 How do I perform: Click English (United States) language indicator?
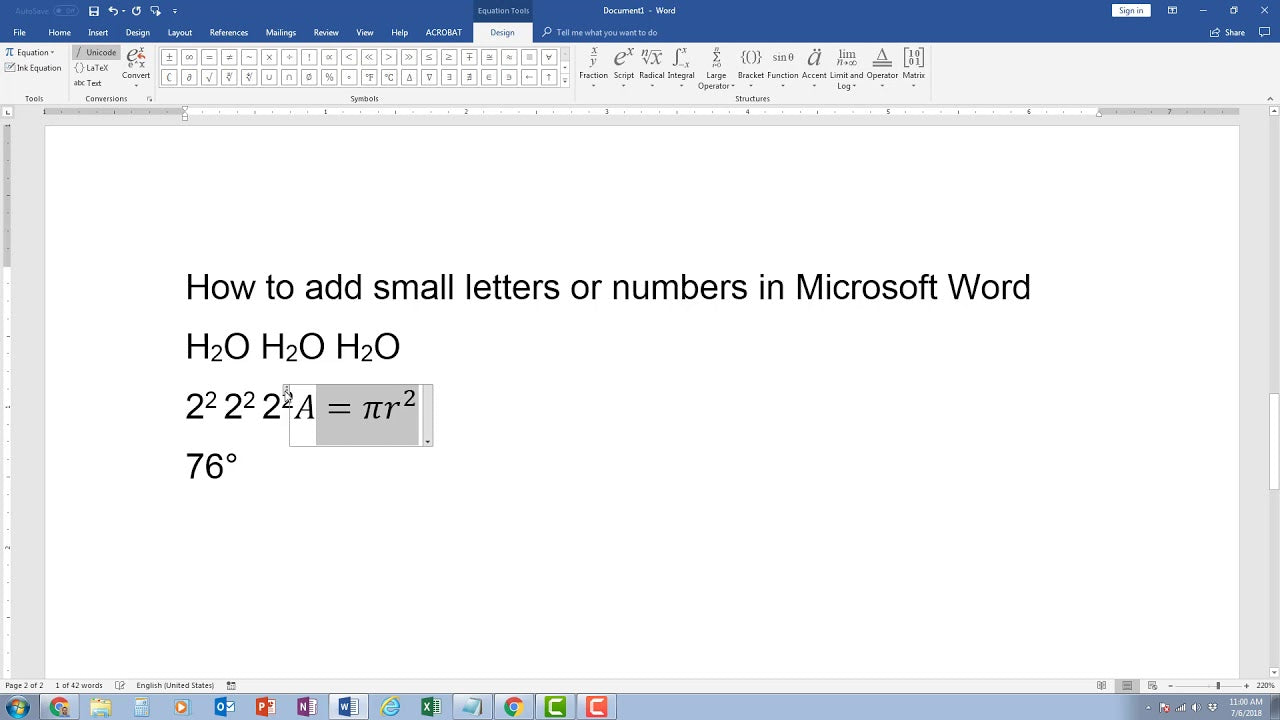click(x=175, y=685)
